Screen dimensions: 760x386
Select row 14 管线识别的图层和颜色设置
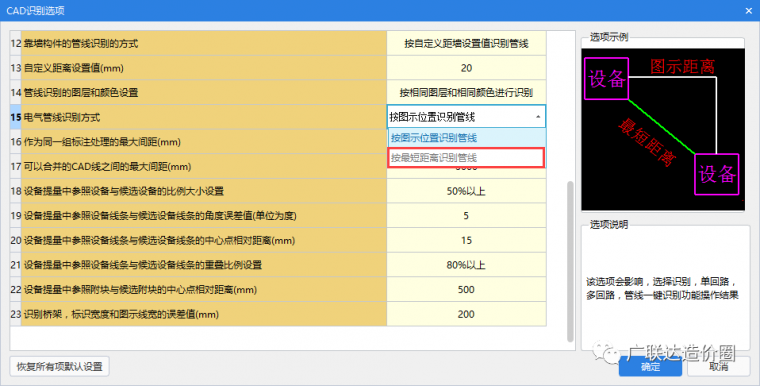(204, 93)
